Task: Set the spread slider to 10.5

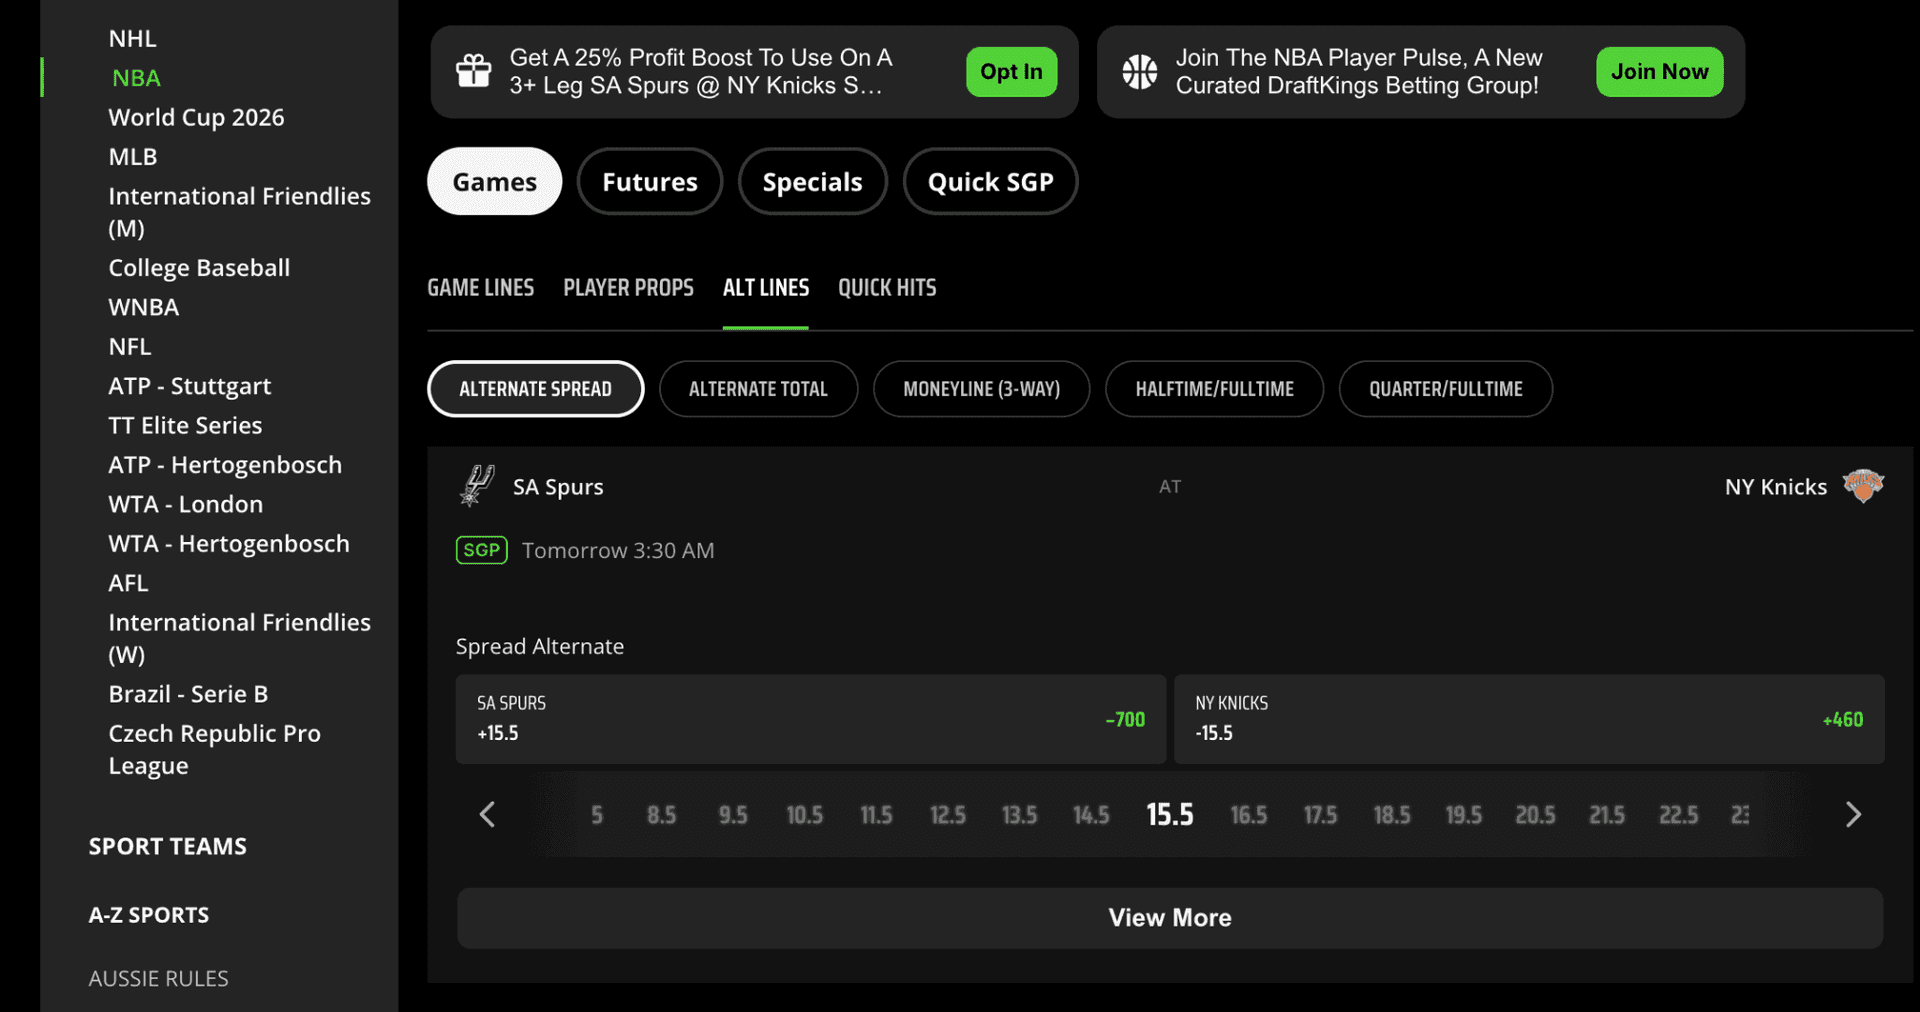Action: (805, 815)
